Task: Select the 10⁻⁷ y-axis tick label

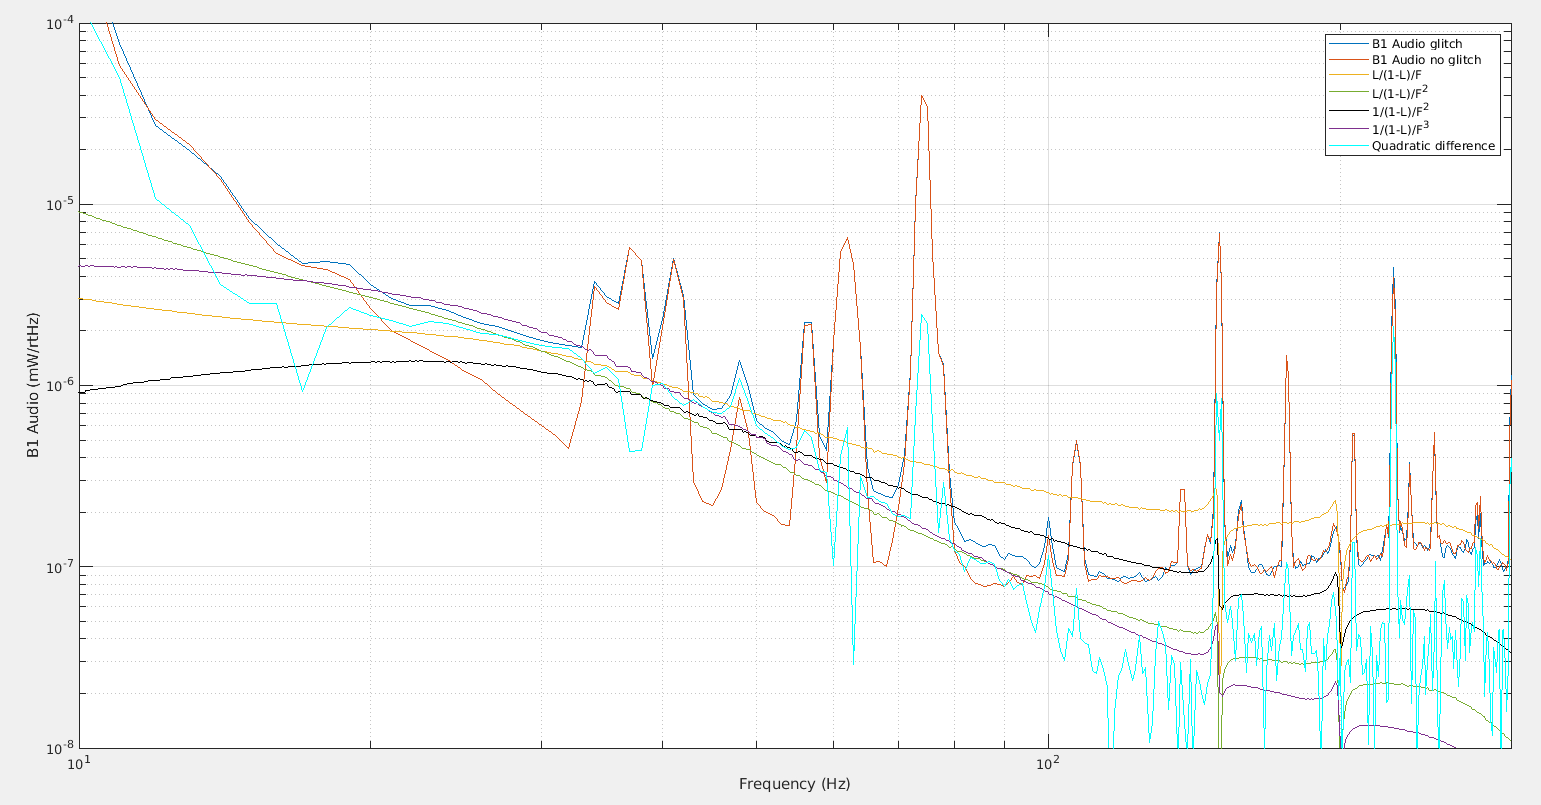Action: (60, 566)
